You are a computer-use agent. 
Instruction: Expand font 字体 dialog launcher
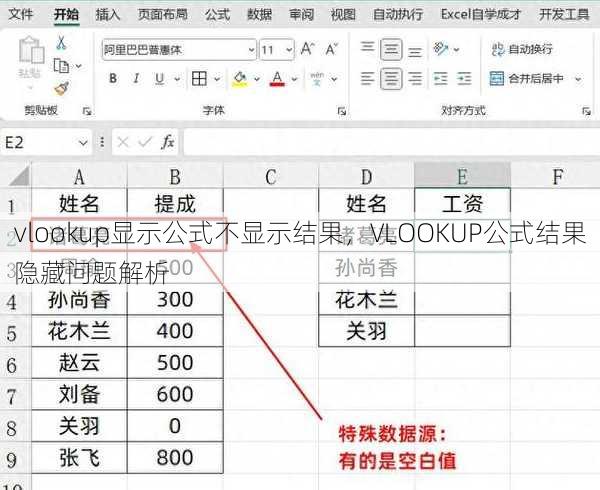pyautogui.click(x=342, y=111)
